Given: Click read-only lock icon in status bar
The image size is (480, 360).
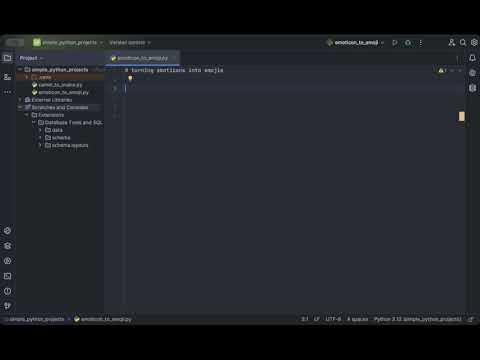Looking at the screenshot, I should [470, 319].
